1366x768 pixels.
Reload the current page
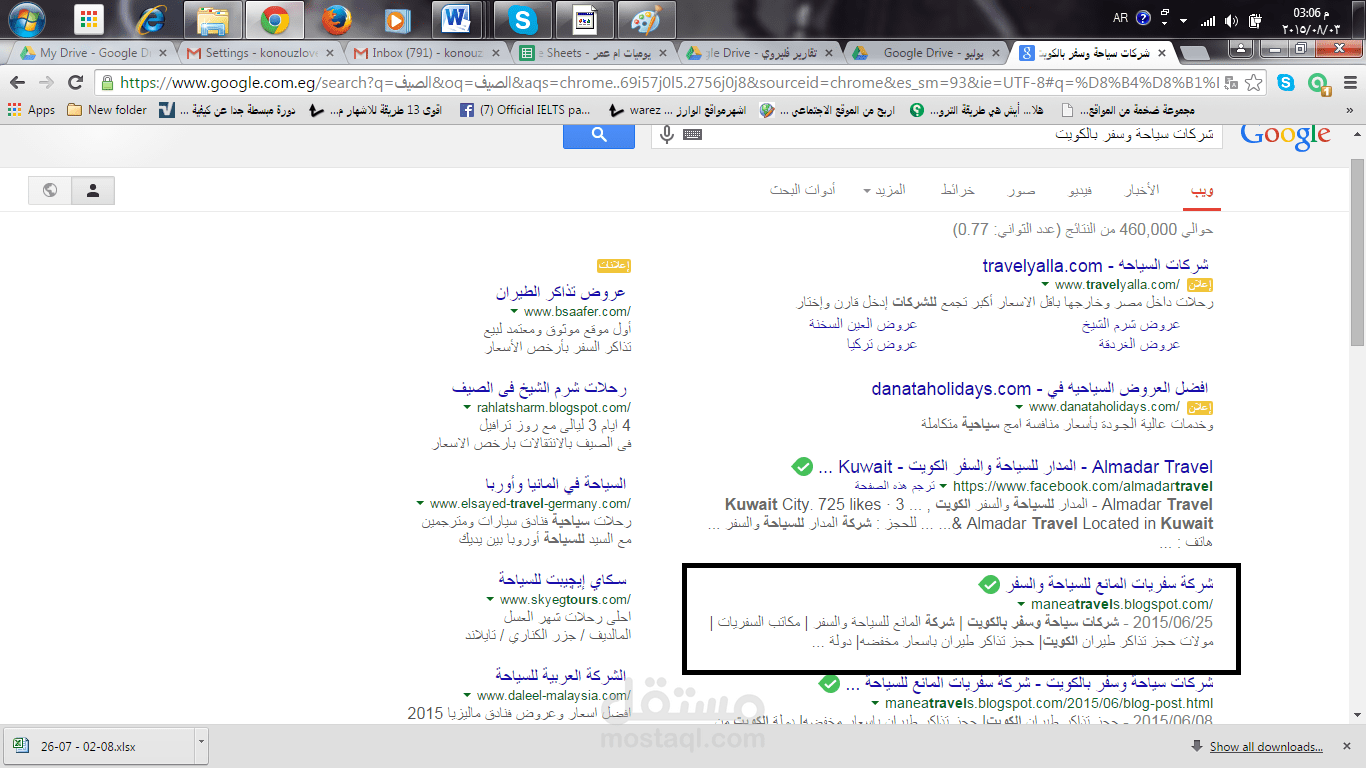[75, 83]
